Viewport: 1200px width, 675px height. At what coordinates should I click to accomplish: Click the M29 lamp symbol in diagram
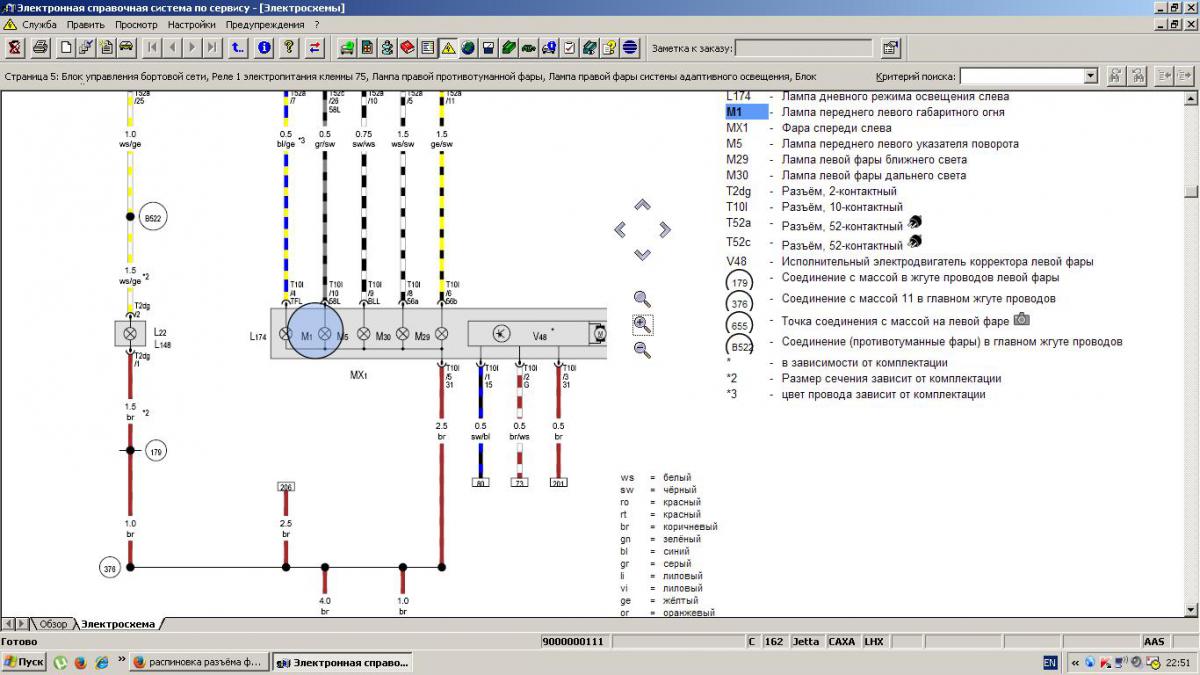(441, 335)
